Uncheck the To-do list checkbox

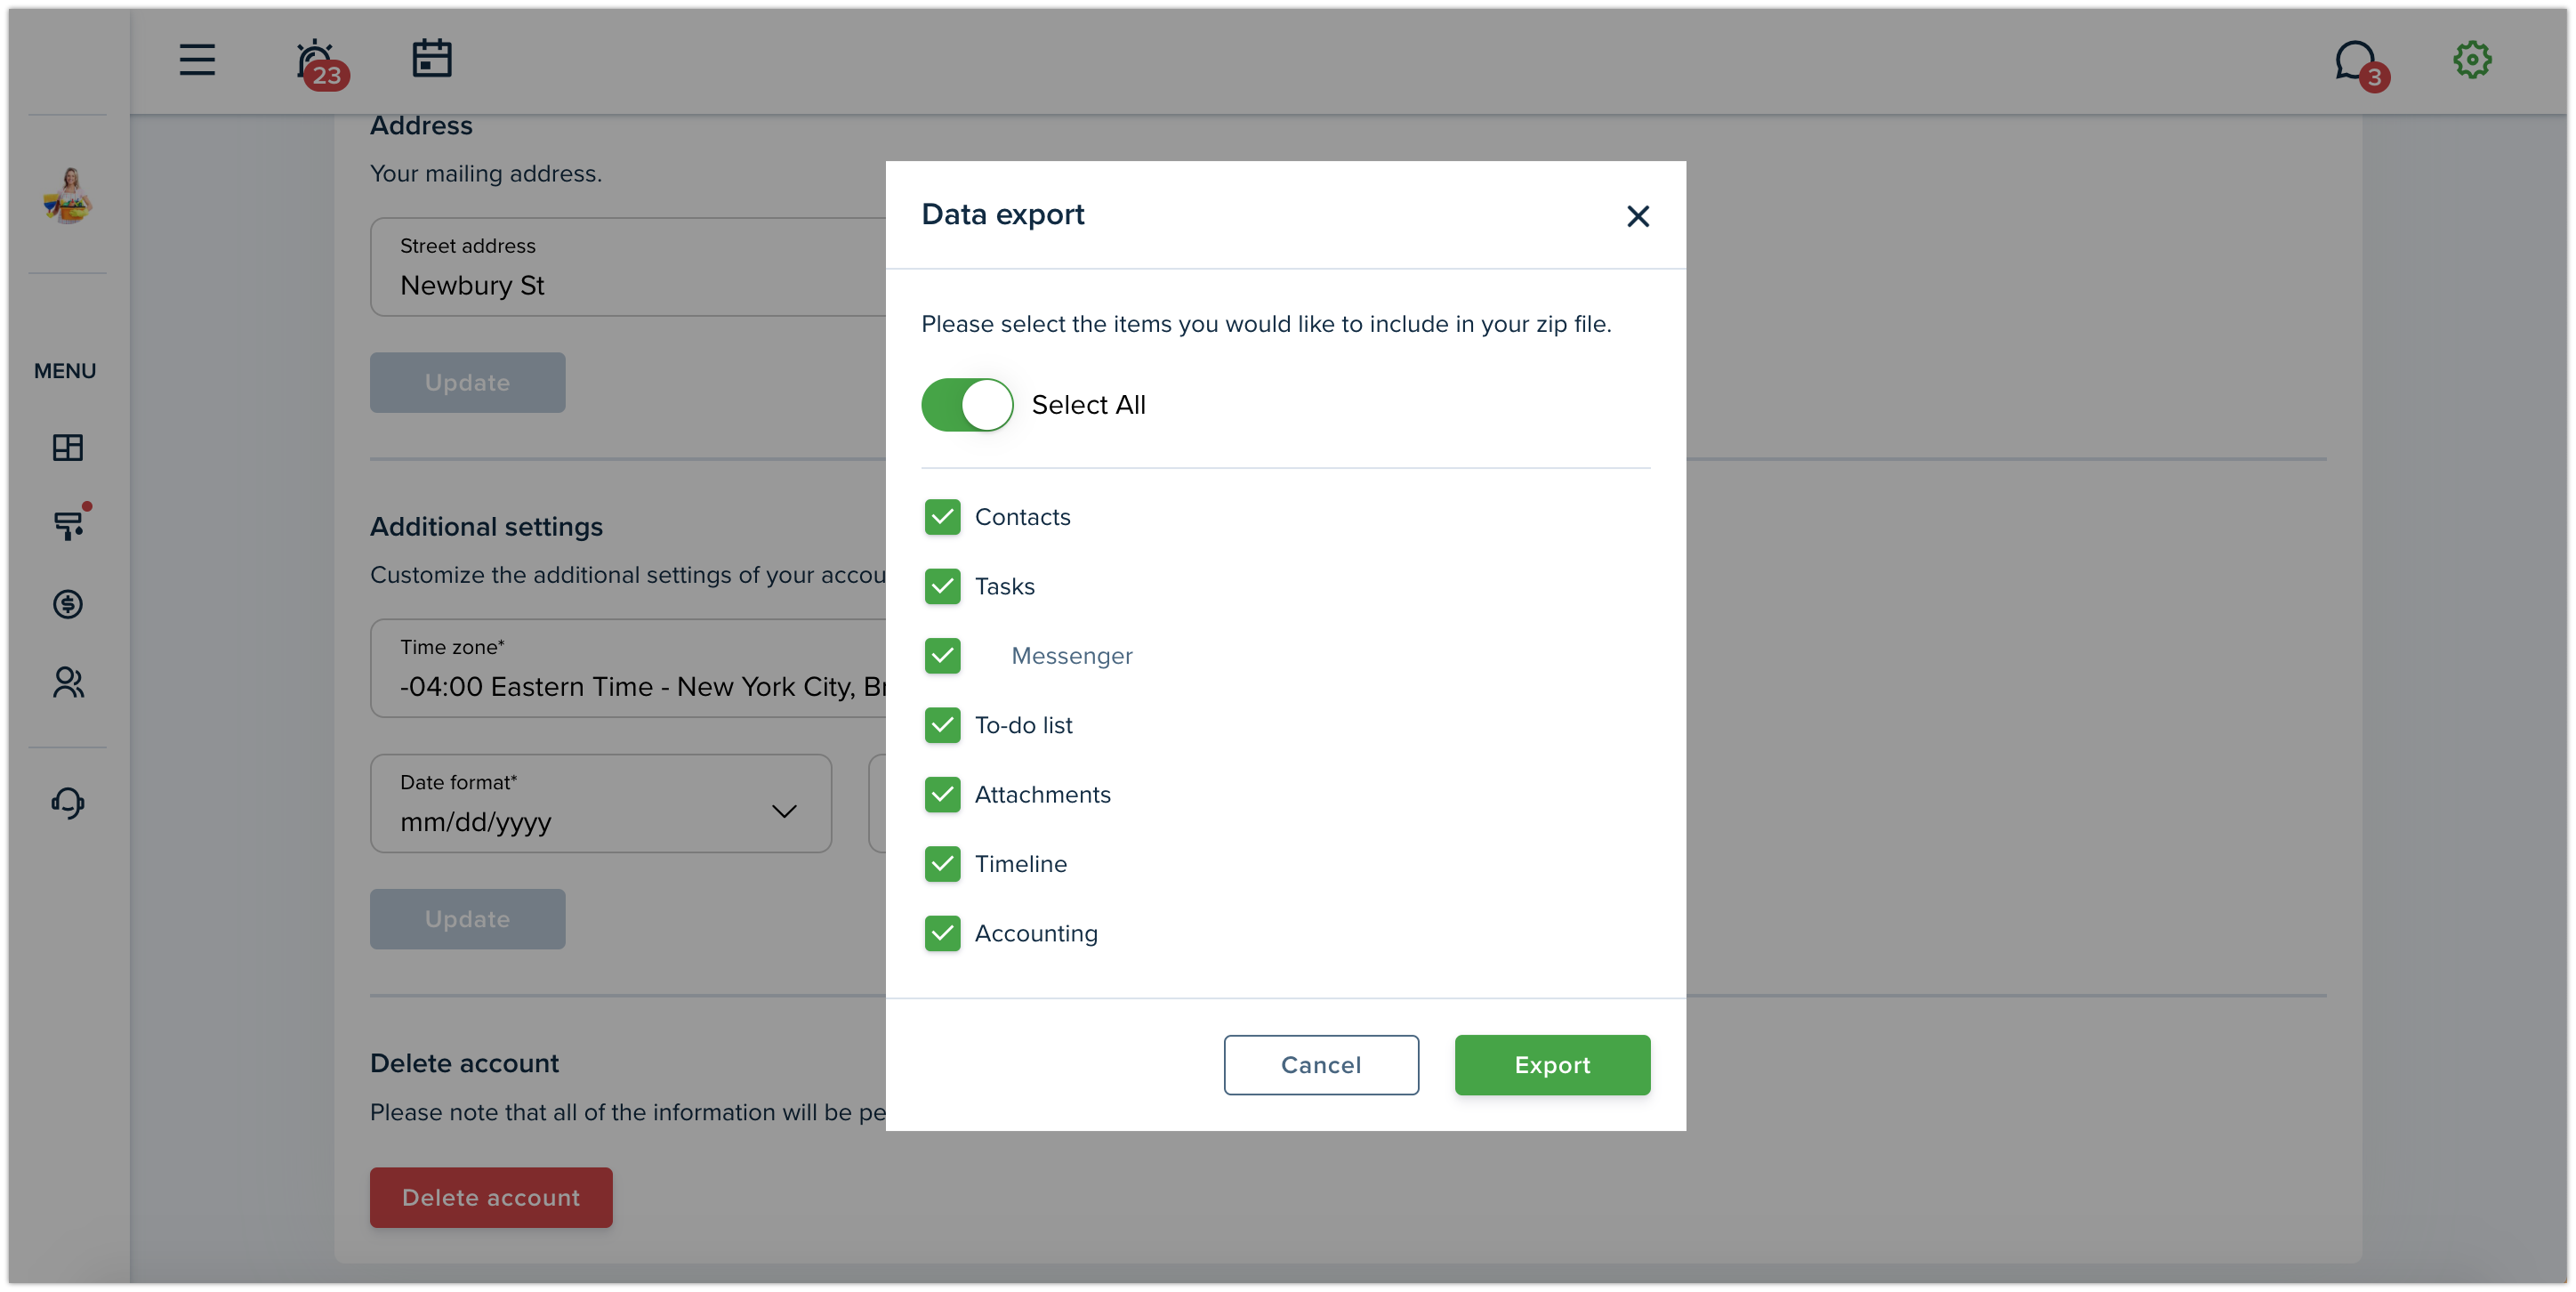coord(942,725)
